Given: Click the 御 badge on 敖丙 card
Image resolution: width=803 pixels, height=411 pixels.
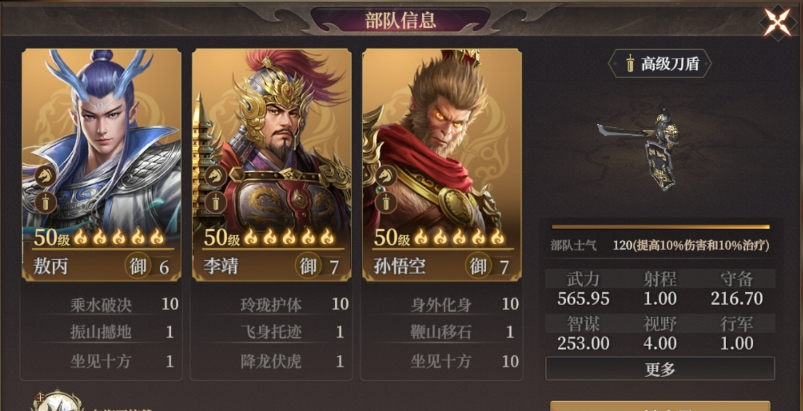Looking at the screenshot, I should [x=138, y=266].
